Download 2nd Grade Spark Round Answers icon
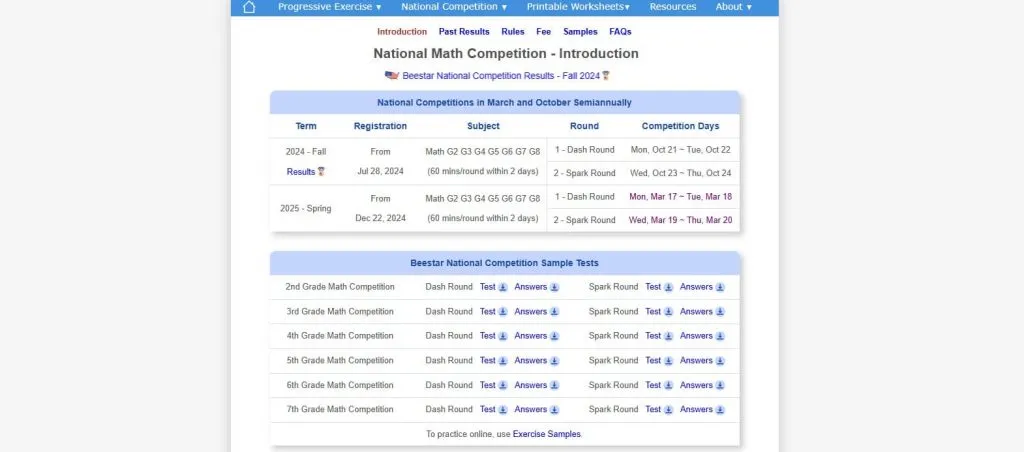 coord(720,287)
